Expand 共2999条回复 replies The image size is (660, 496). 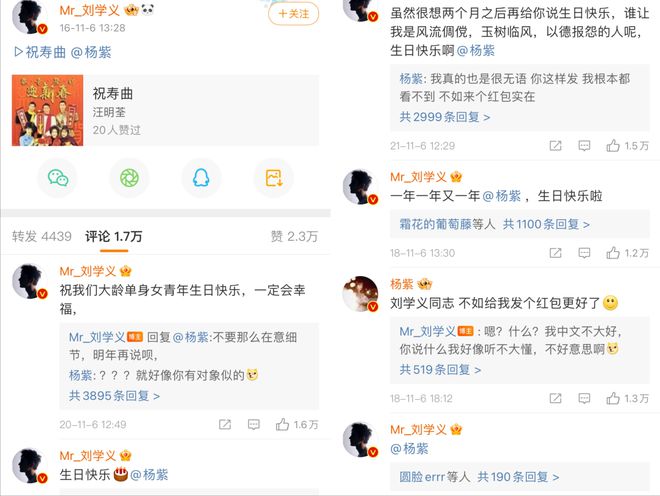tap(444, 117)
